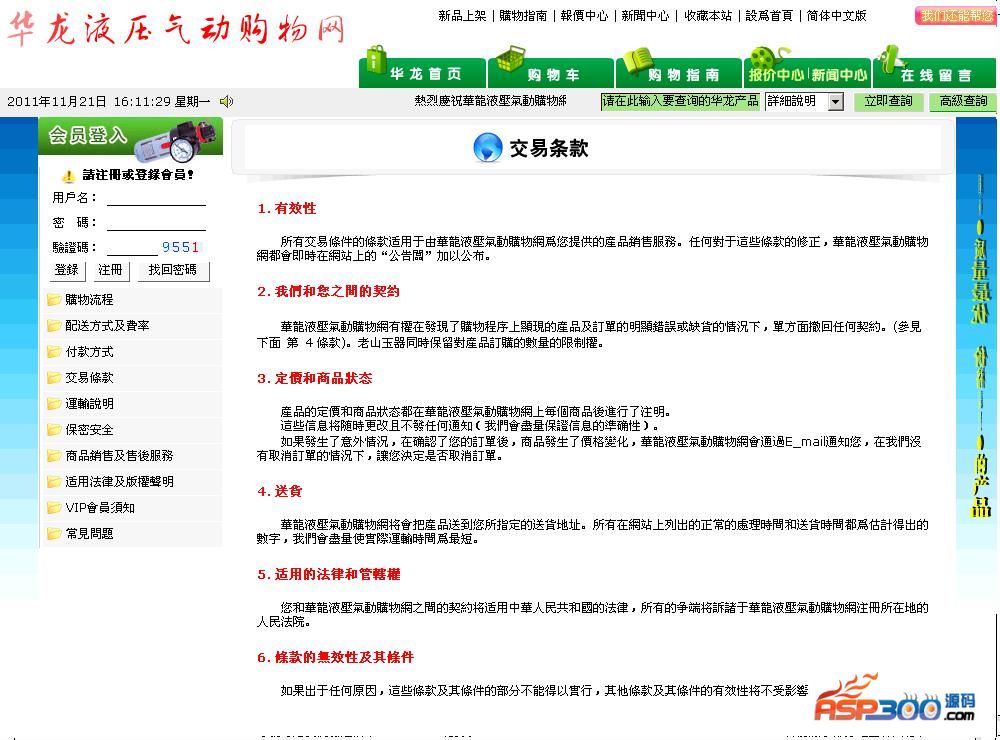Click the folder icon beside 交易條款

coord(54,378)
